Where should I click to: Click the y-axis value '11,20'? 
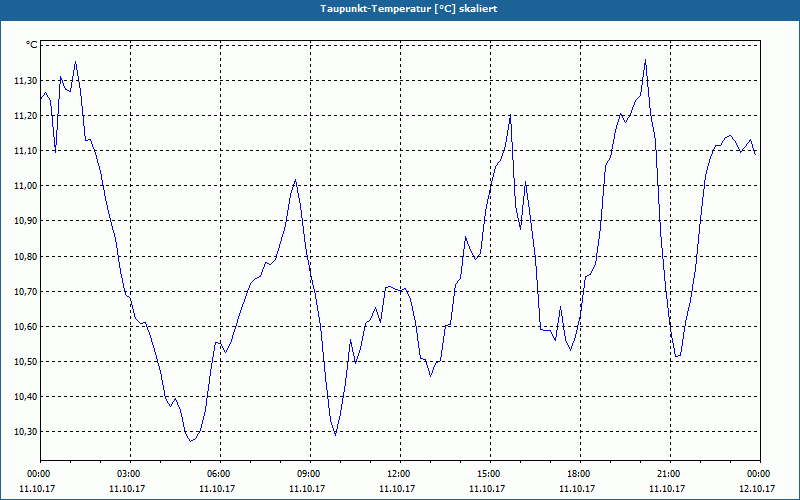pyautogui.click(x=26, y=116)
